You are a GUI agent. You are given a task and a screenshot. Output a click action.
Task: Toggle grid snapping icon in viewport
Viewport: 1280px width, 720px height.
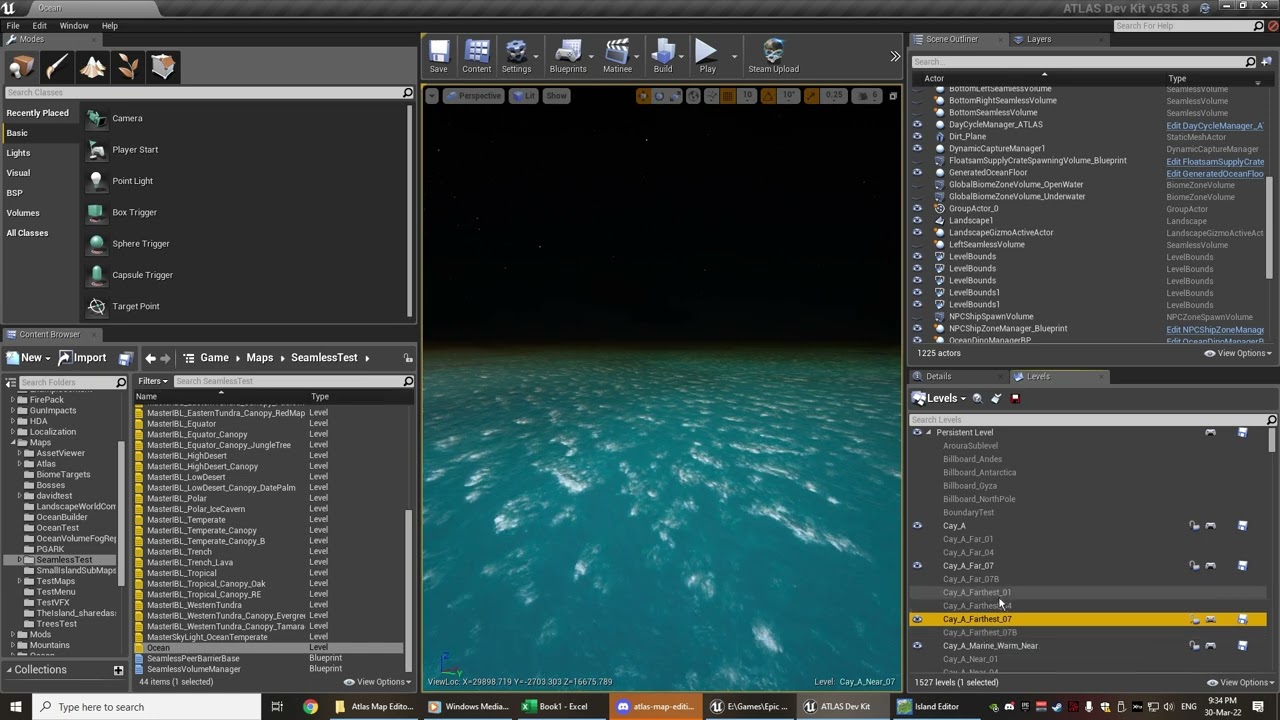[x=728, y=96]
